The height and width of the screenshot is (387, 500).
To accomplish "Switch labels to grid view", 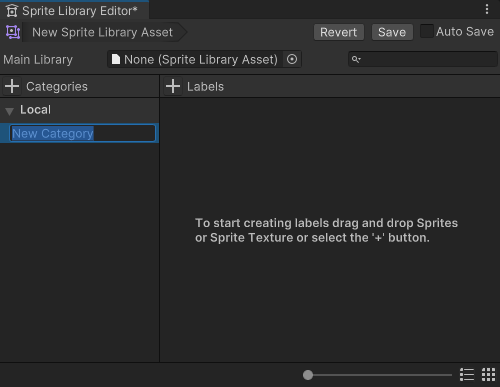I will (x=488, y=375).
